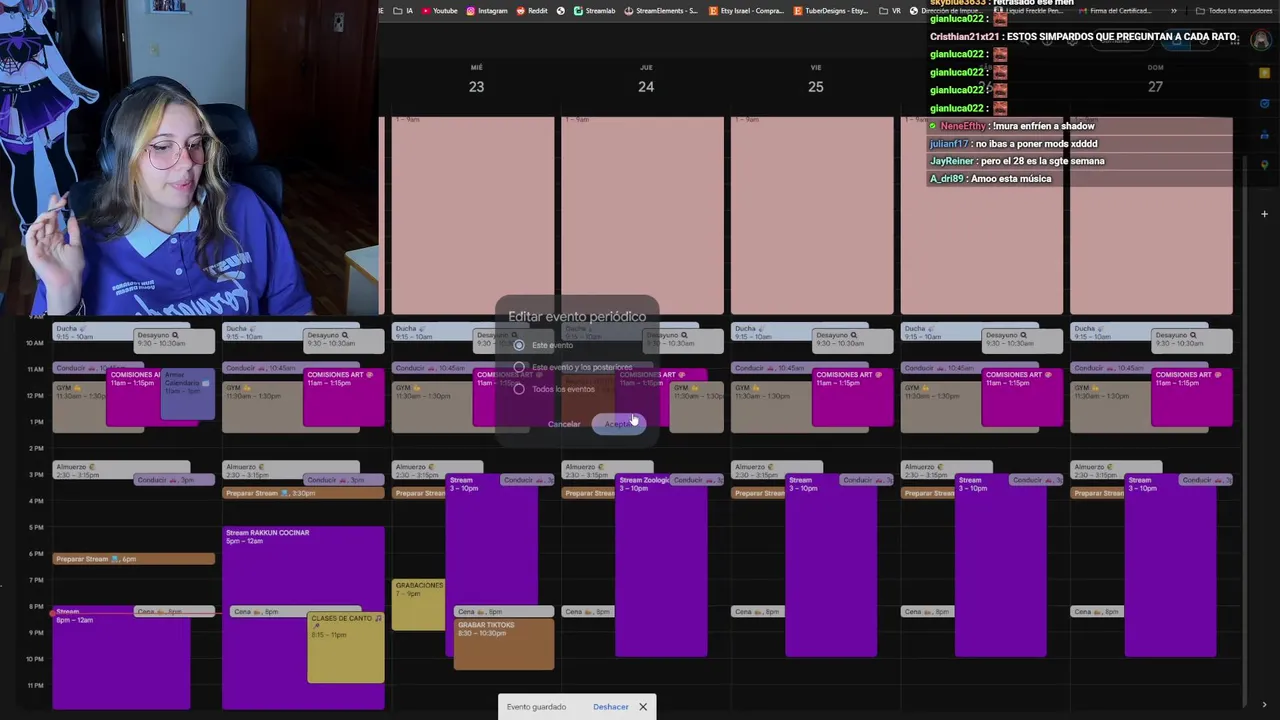Select the 'Este evento' radio option
The image size is (1280, 720).
click(519, 345)
